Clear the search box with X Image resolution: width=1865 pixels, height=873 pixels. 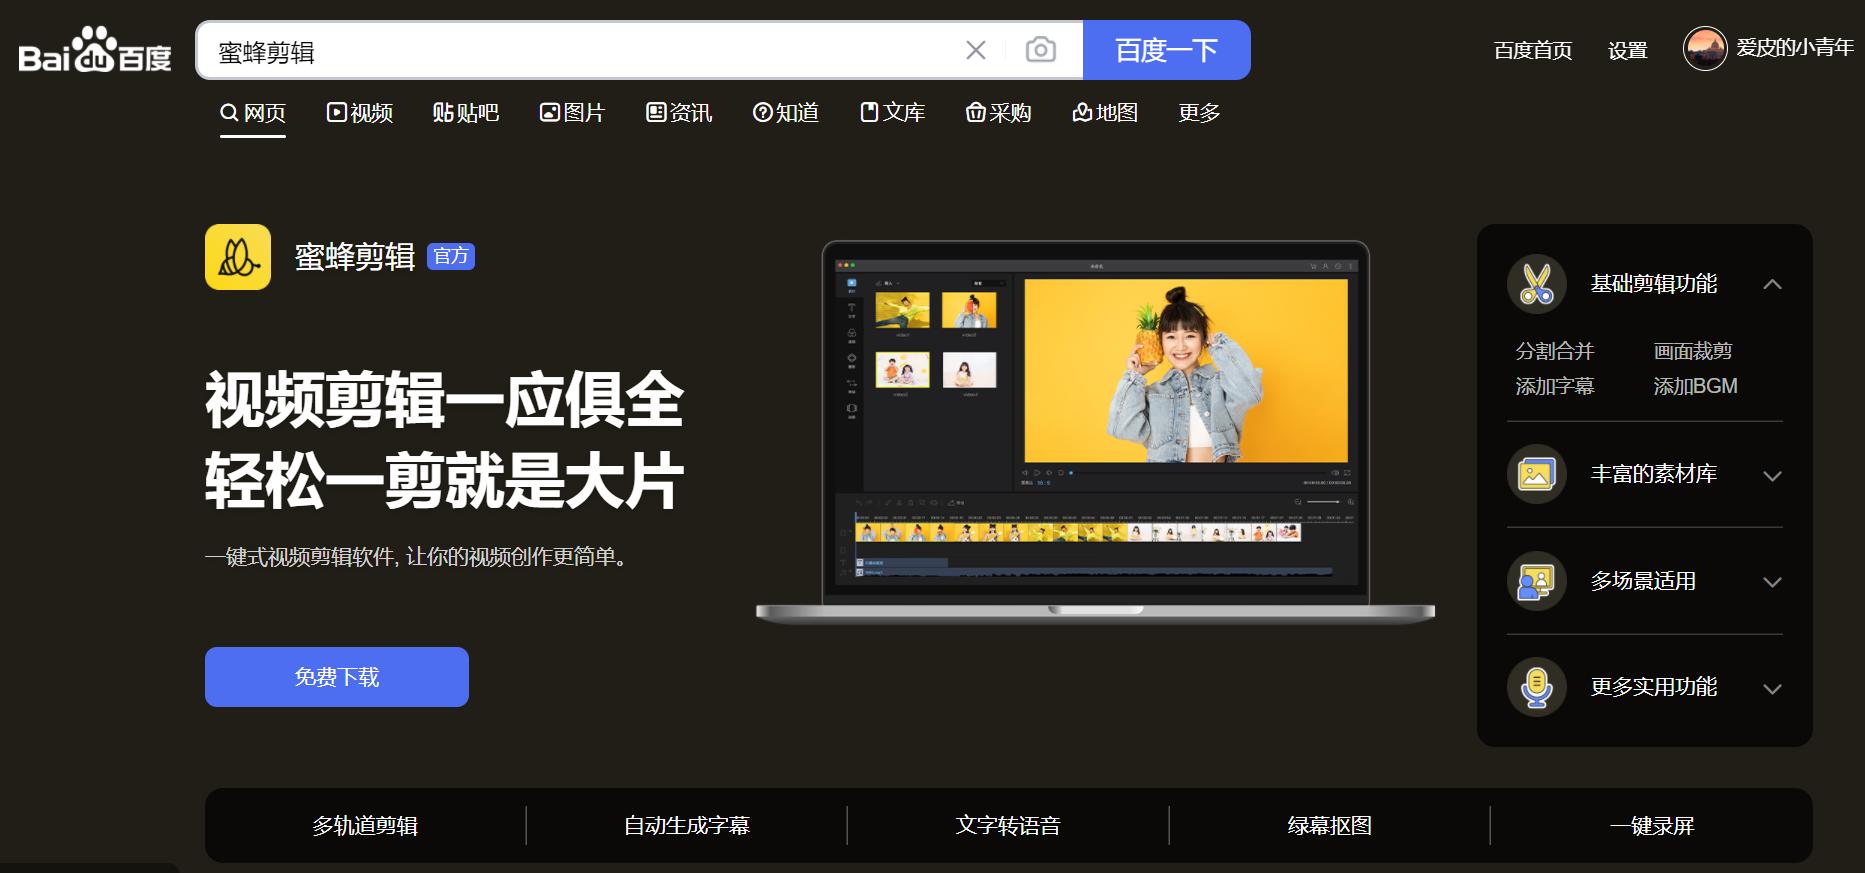(976, 50)
